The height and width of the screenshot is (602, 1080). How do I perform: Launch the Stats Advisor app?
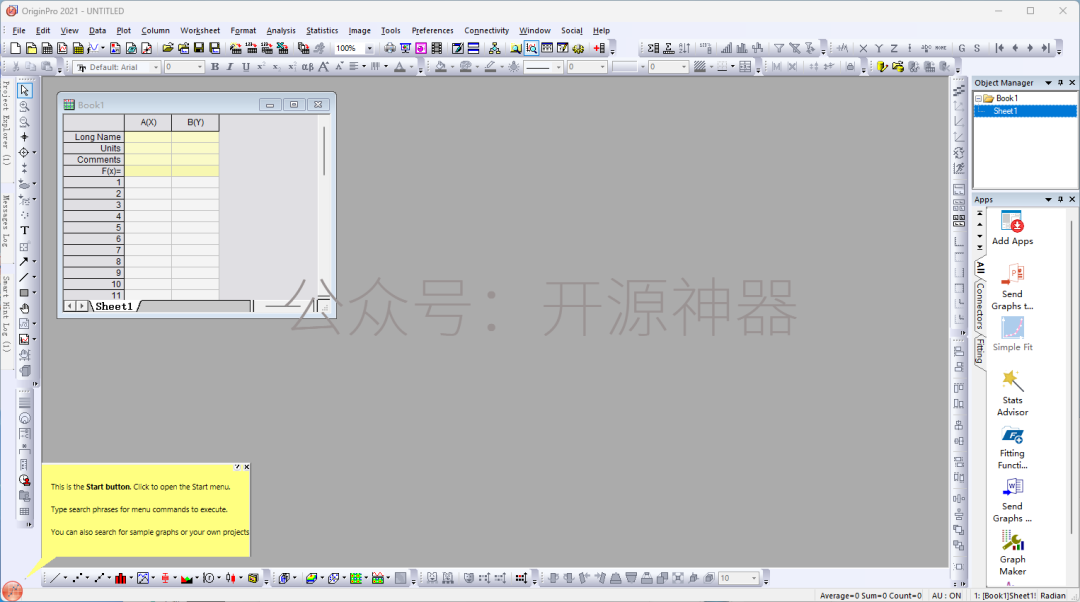click(x=1012, y=393)
